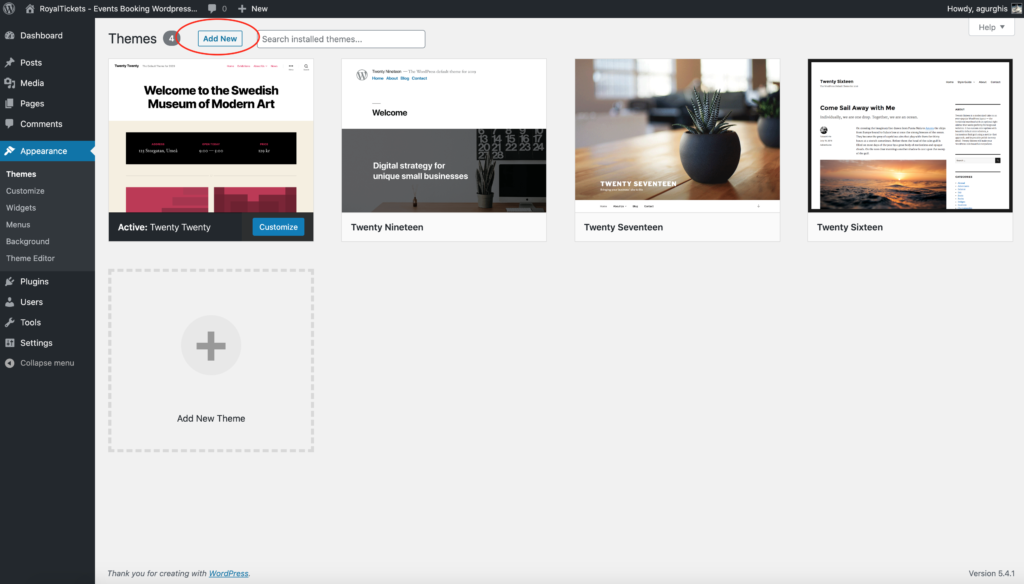This screenshot has width=1024, height=584.
Task: Click the Active: Twenty Twenty label
Action: point(164,227)
